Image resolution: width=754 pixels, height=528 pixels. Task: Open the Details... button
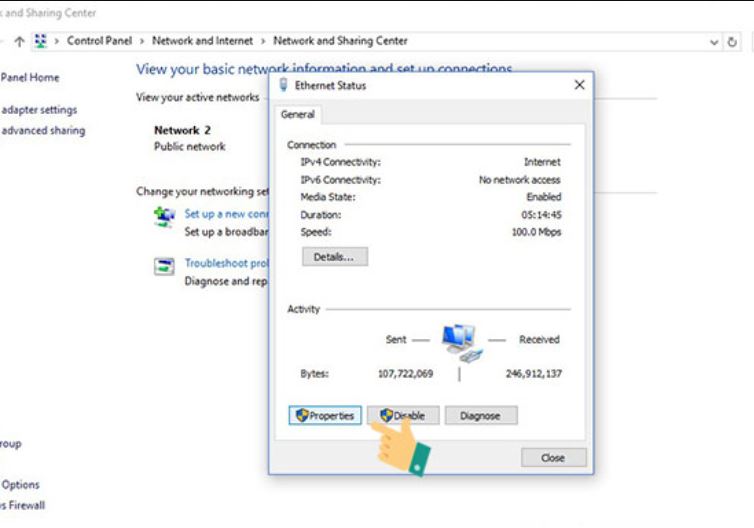[334, 257]
